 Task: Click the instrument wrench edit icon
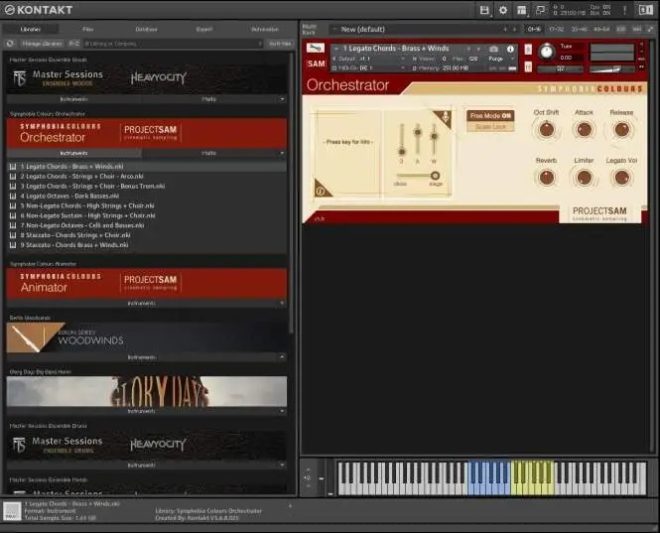click(315, 48)
